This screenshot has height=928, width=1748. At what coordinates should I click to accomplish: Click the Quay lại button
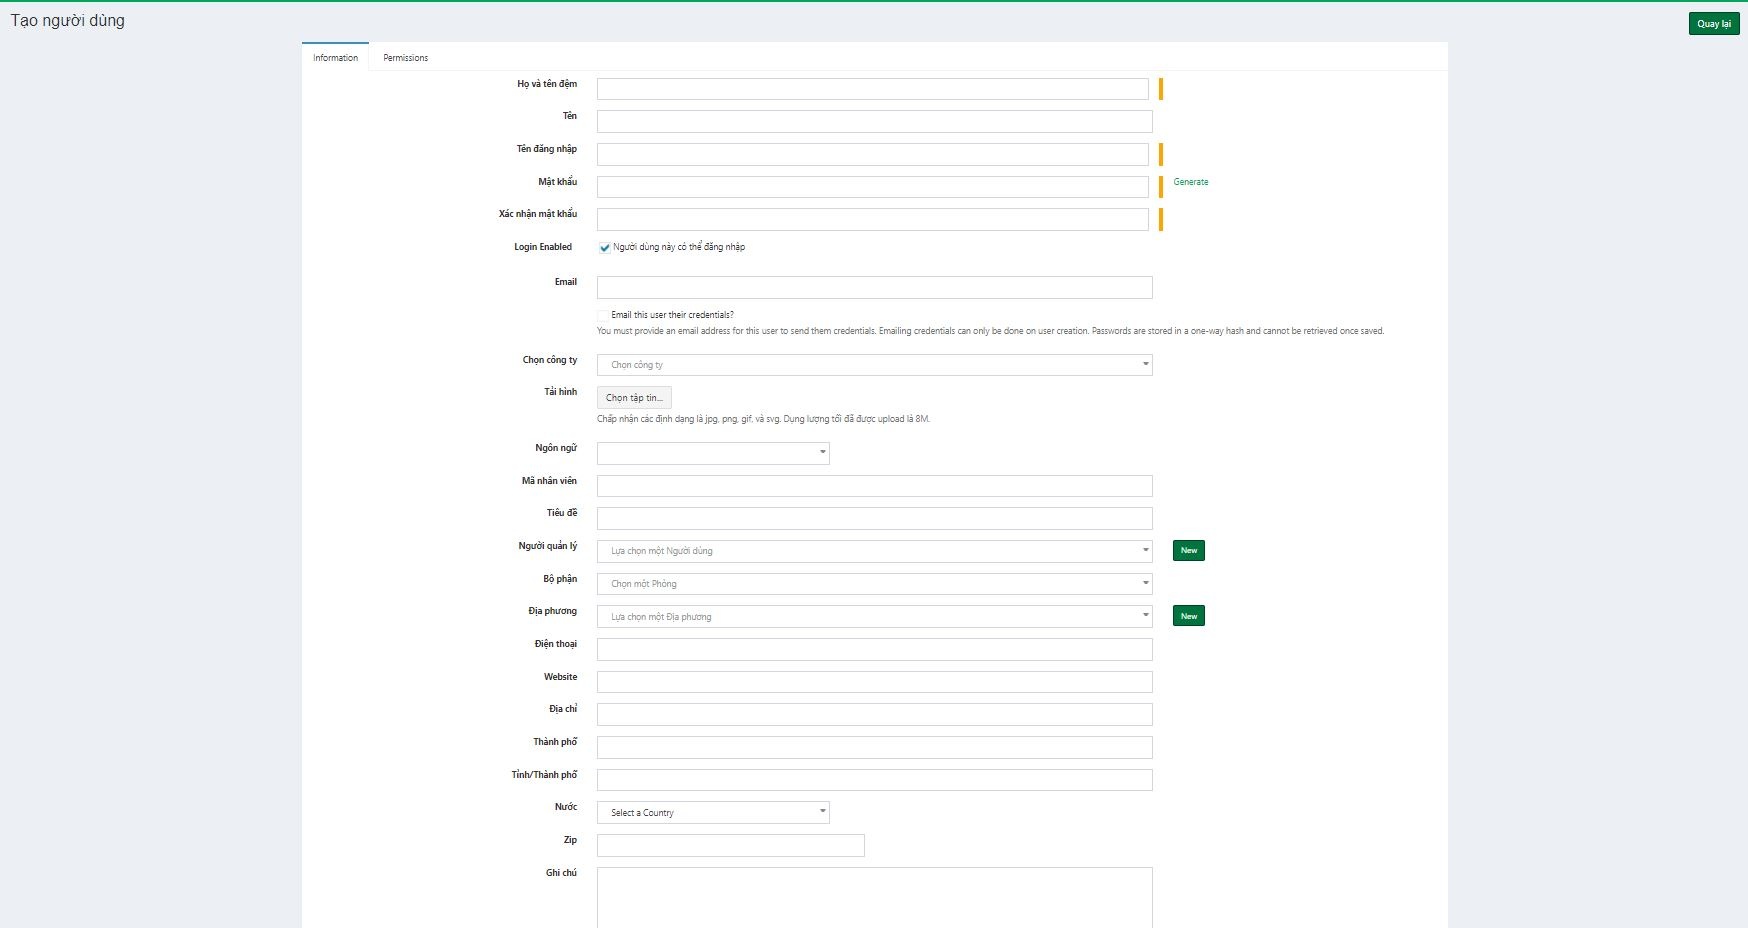[1713, 24]
